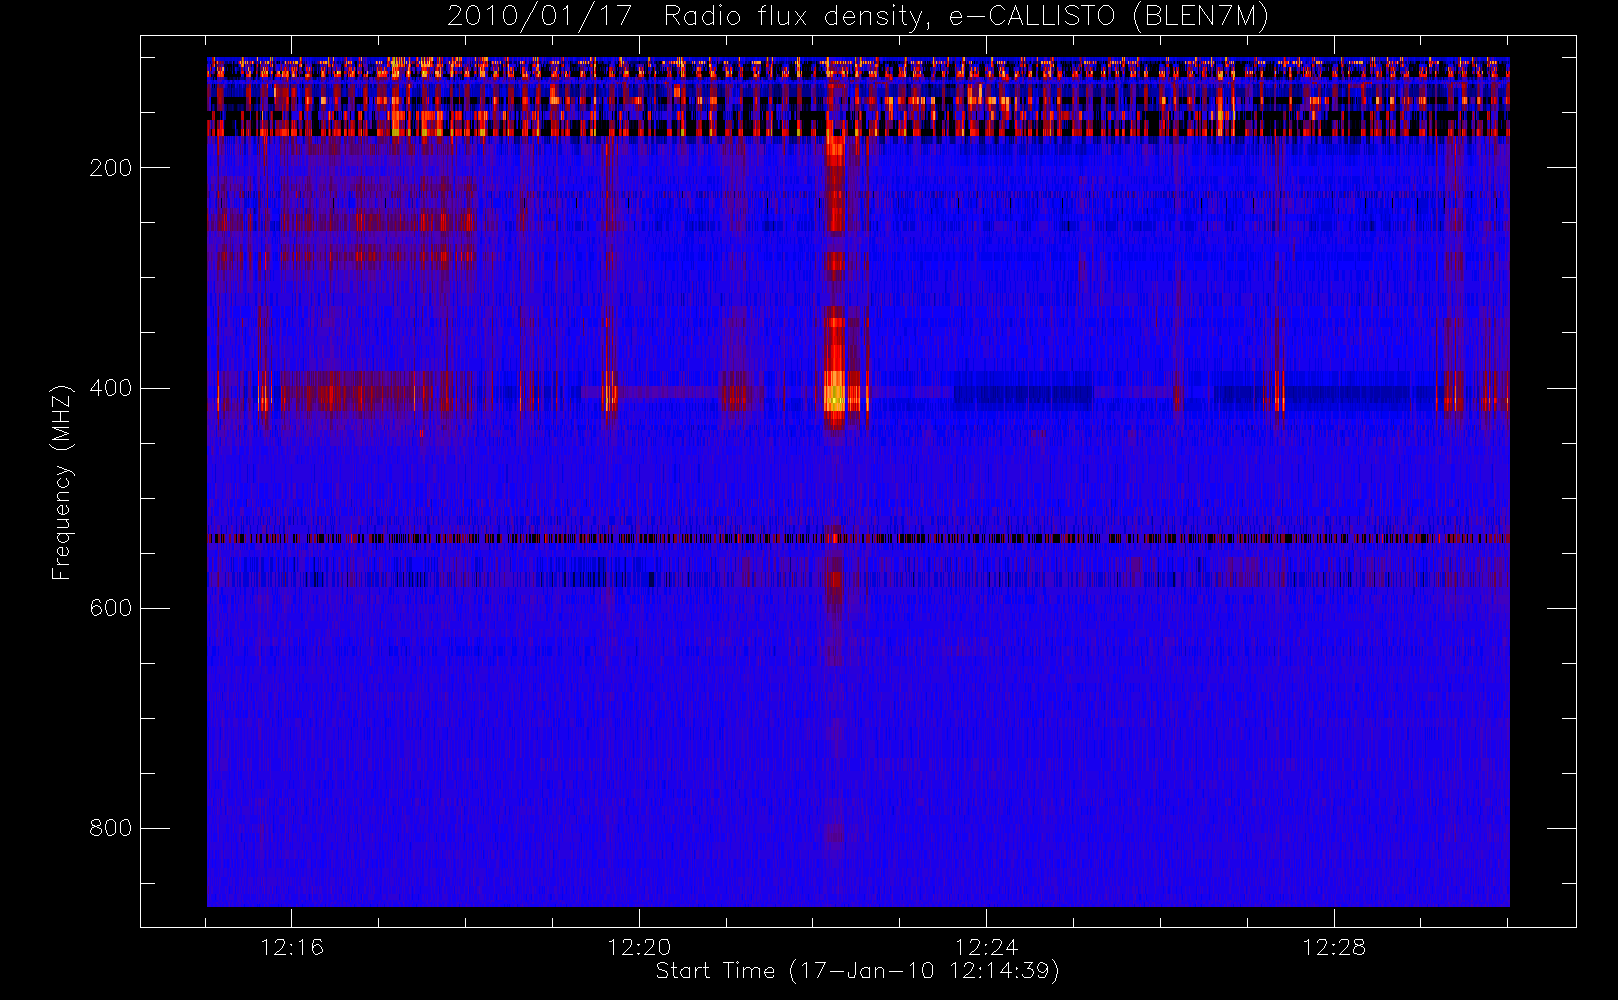Screen dimensions: 1618x1000
Task: Click the 600 frequency tick label
Action: [x=111, y=608]
